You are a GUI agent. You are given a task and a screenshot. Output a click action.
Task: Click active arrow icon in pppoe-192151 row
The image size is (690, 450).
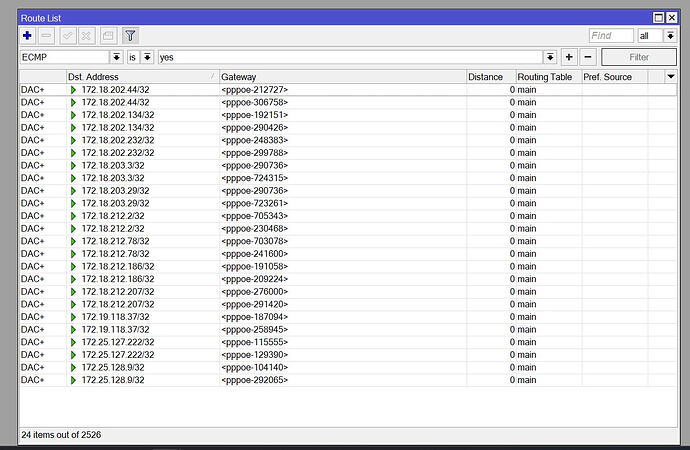[x=73, y=115]
